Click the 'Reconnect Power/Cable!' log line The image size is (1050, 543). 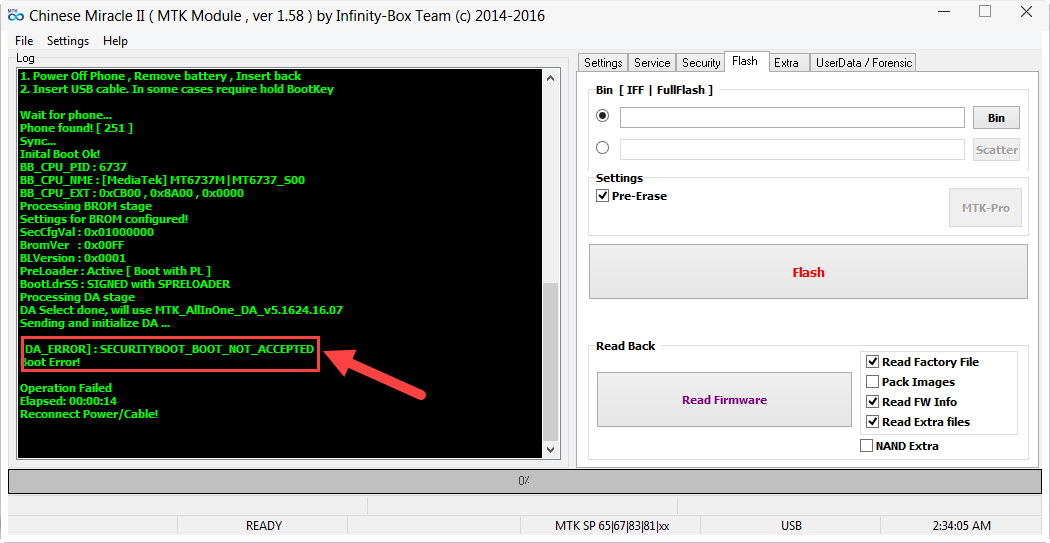click(89, 414)
